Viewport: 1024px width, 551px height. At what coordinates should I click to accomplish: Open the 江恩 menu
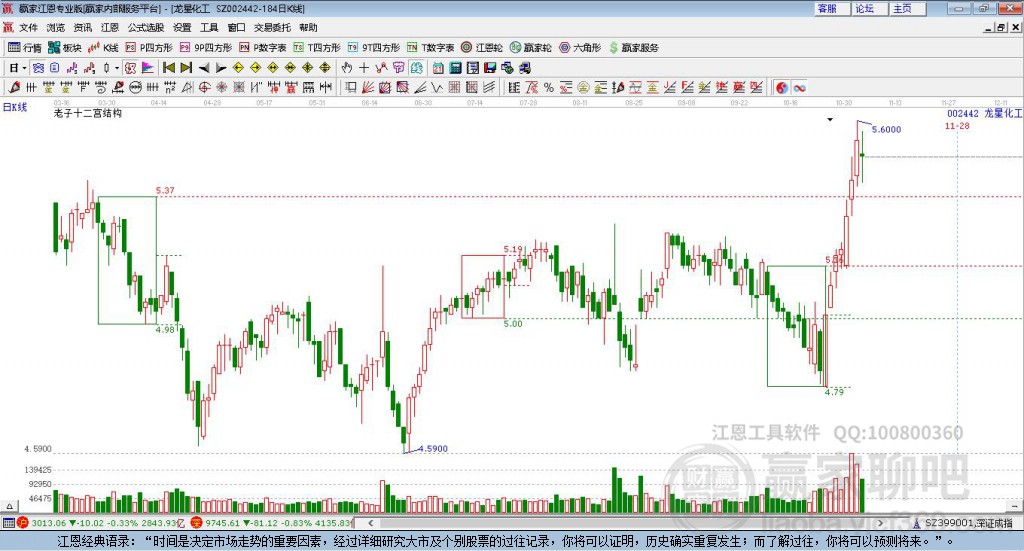click(x=110, y=27)
